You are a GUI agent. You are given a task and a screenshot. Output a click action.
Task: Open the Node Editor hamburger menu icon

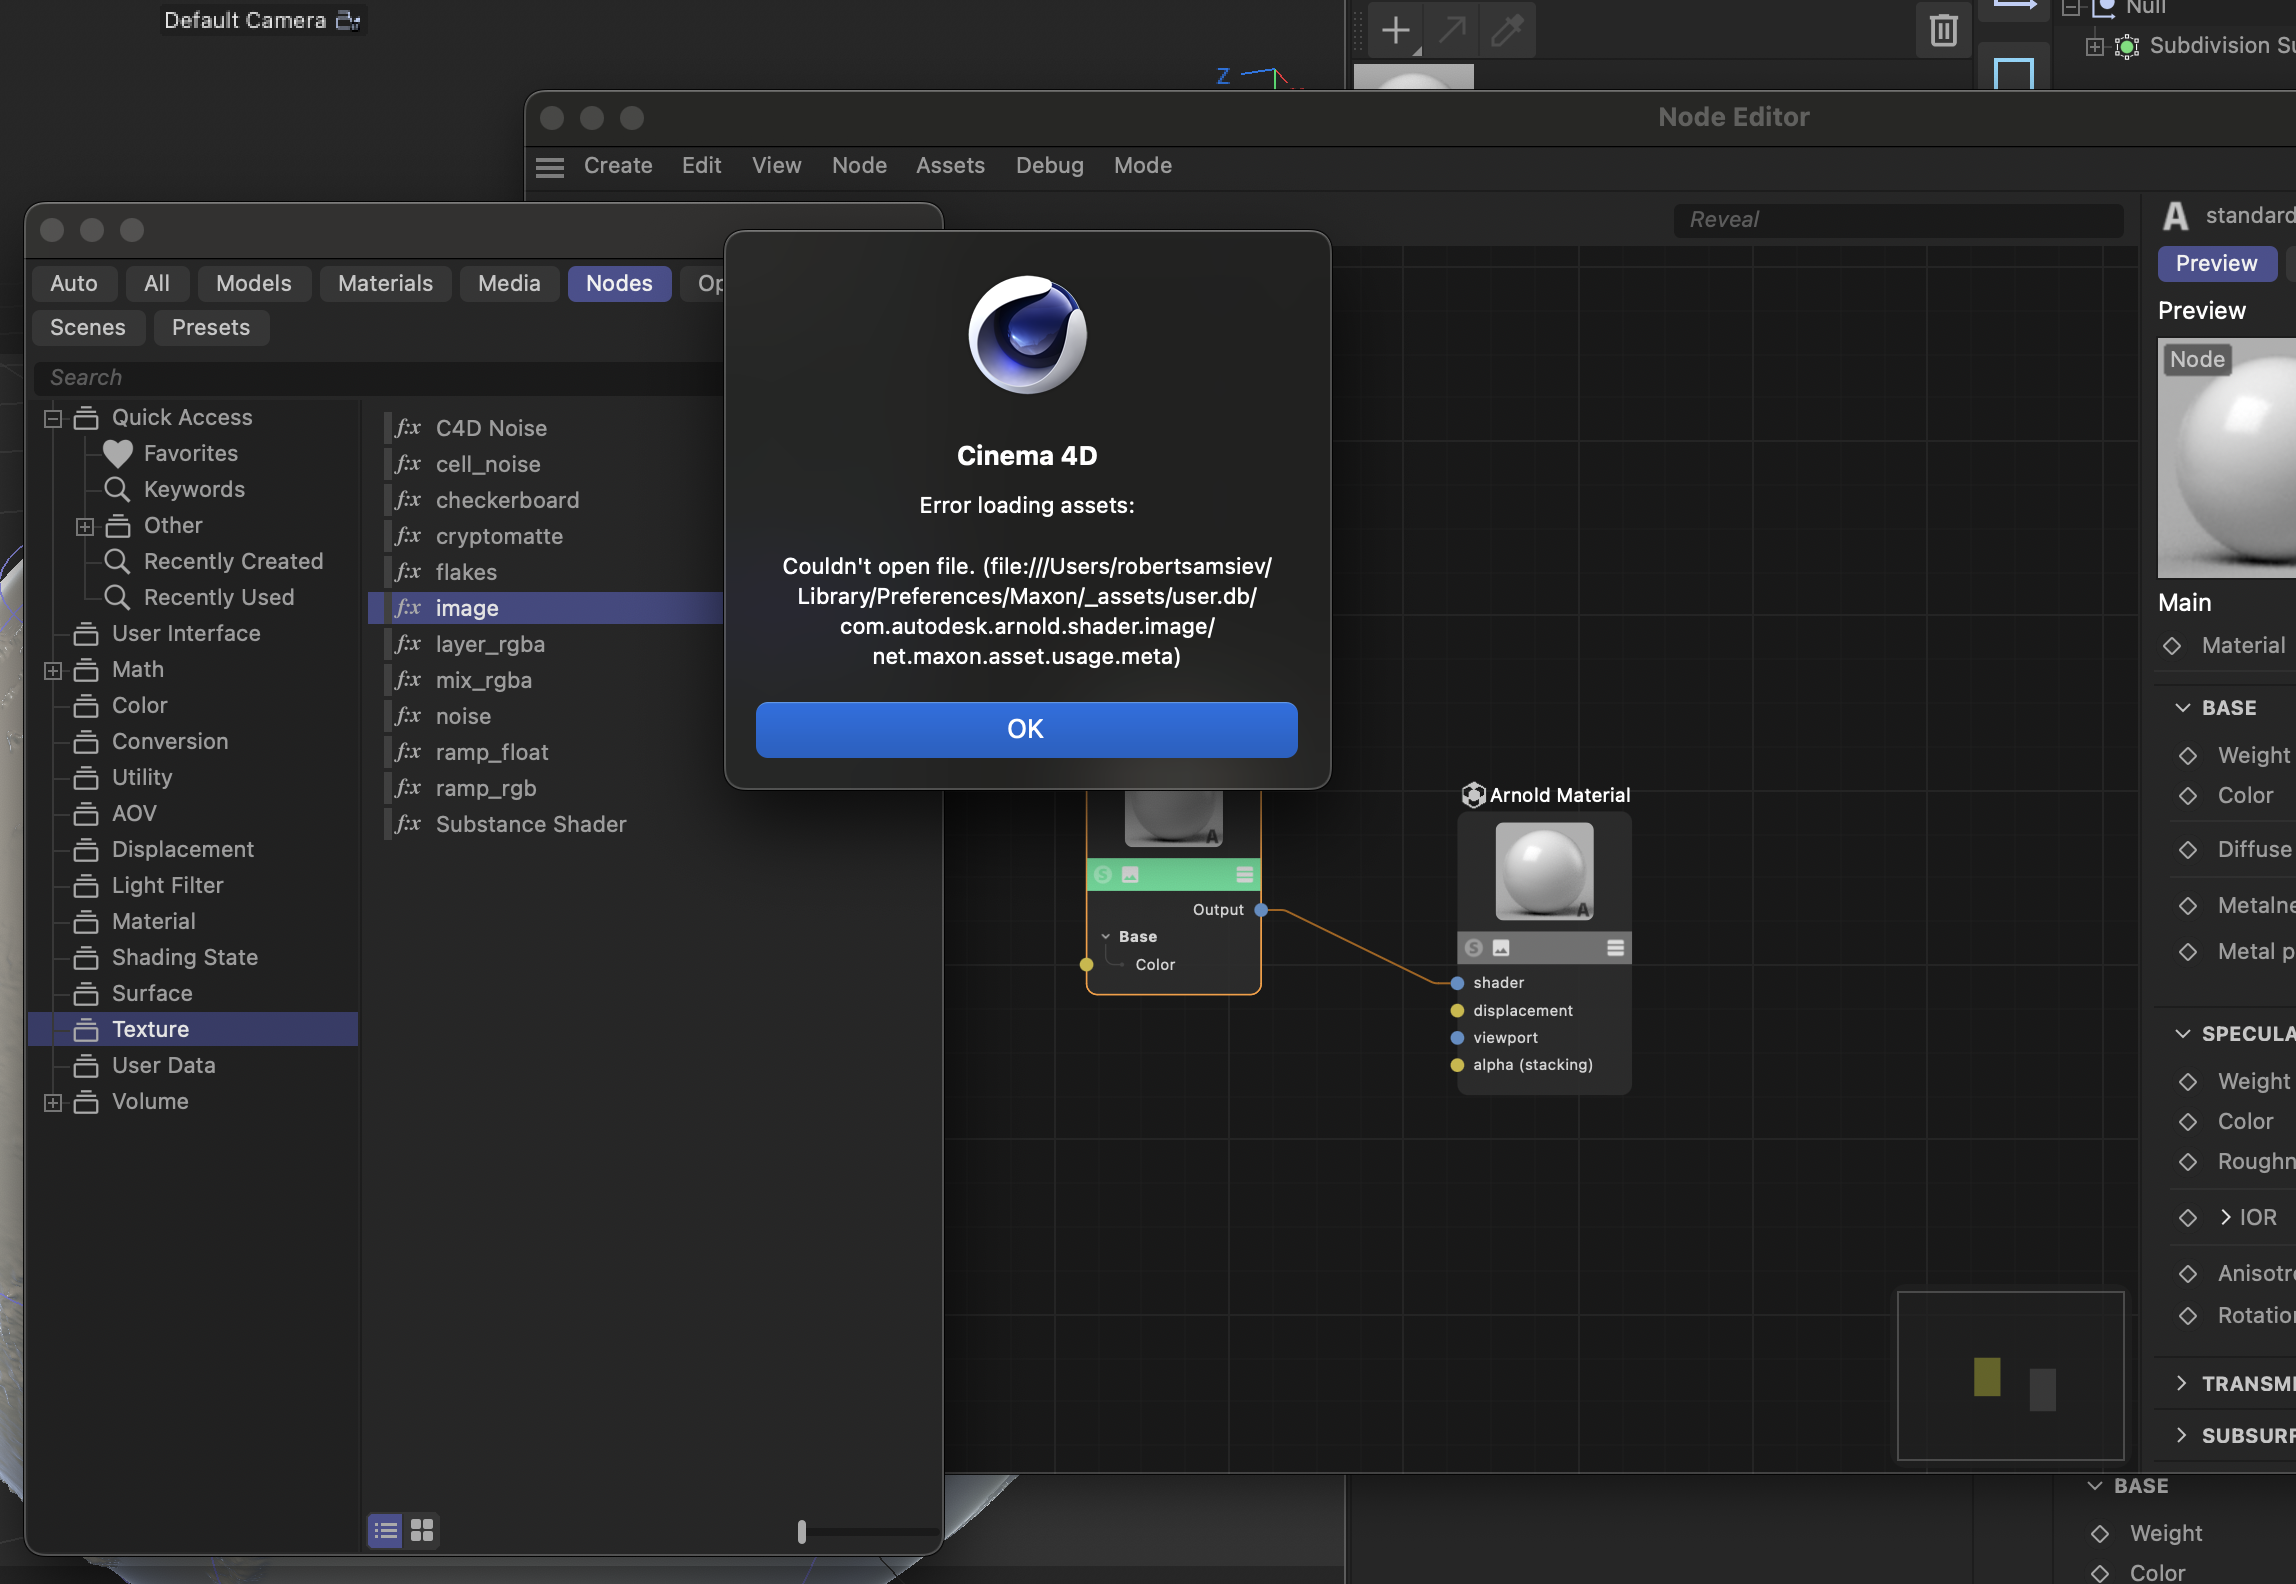[x=550, y=167]
